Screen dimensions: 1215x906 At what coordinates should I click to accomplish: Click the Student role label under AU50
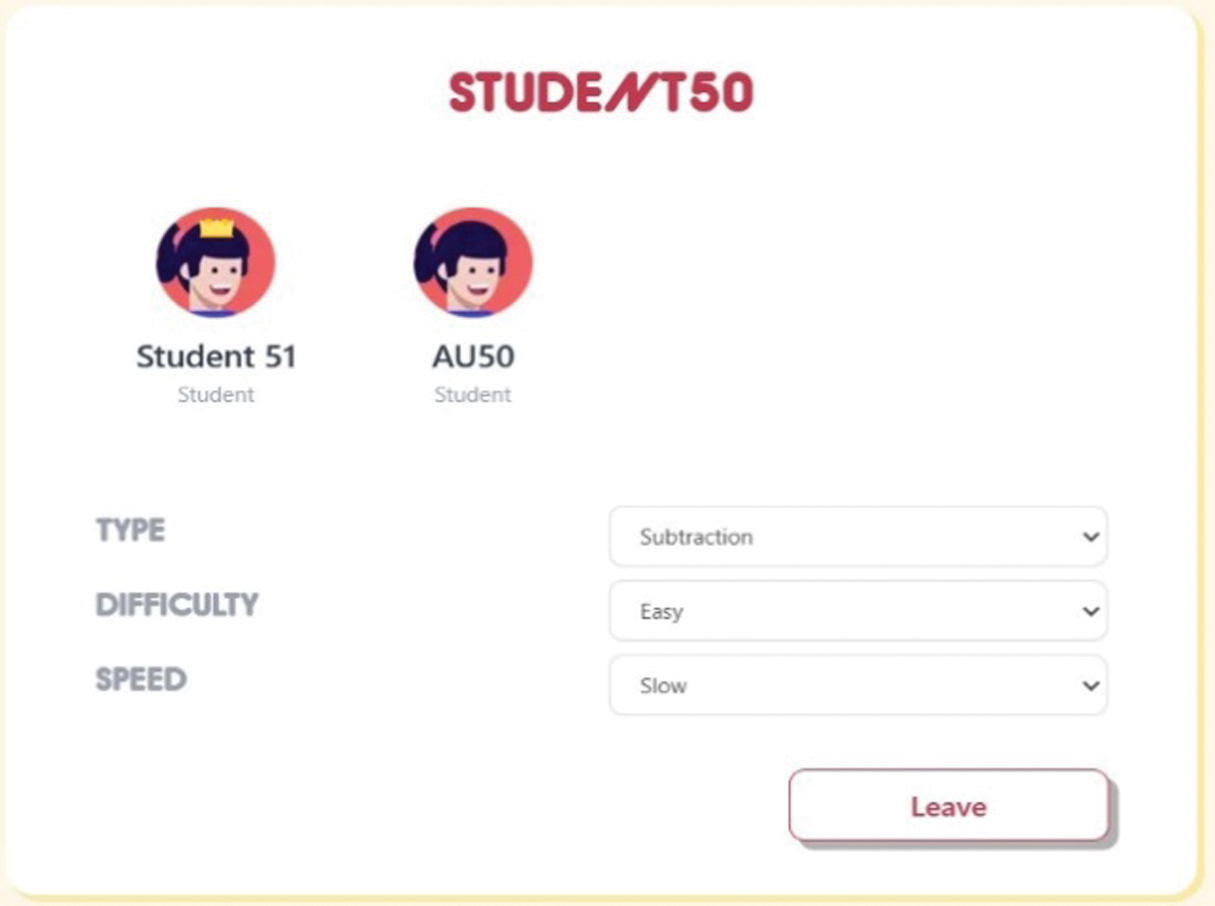pyautogui.click(x=473, y=395)
